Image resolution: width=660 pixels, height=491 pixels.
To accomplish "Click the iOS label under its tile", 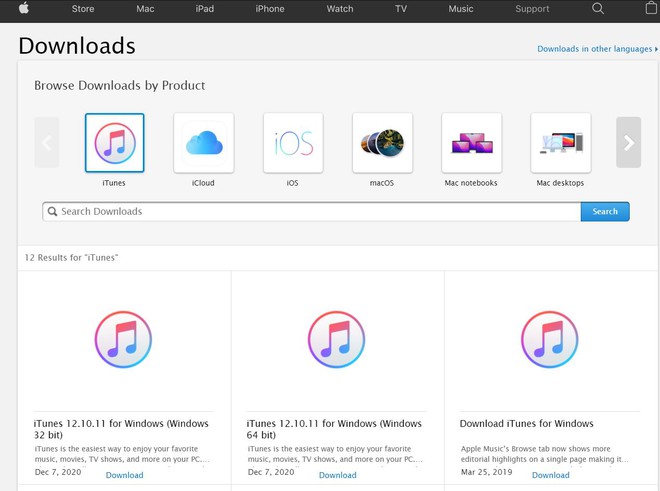I will [x=293, y=183].
